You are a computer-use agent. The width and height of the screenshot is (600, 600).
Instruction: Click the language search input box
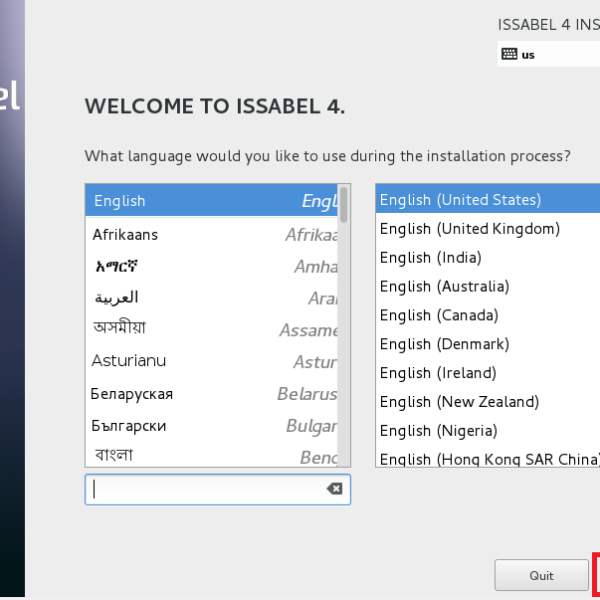(205, 489)
